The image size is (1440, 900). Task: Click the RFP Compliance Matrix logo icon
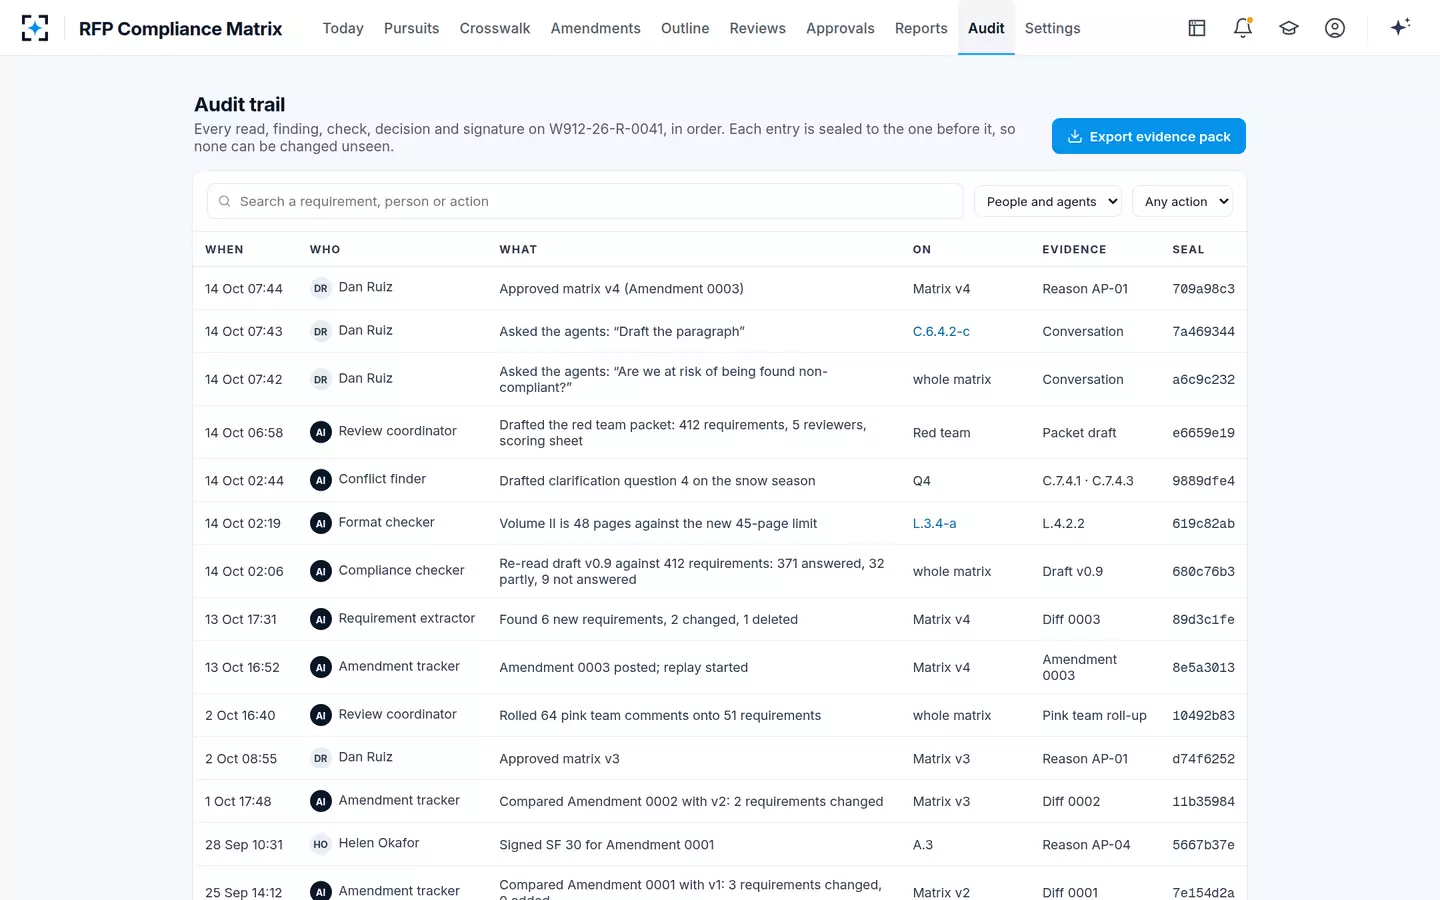point(35,28)
